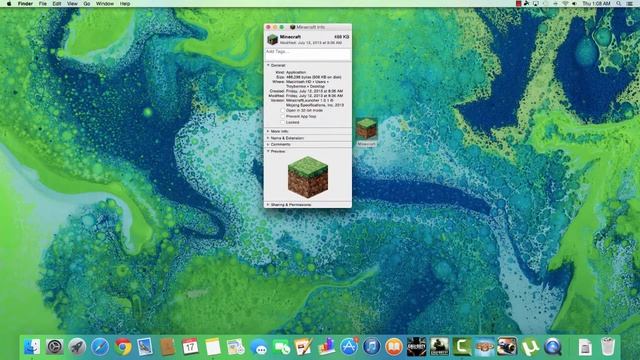
Task: Expand Name & Extension section
Action: (268, 138)
